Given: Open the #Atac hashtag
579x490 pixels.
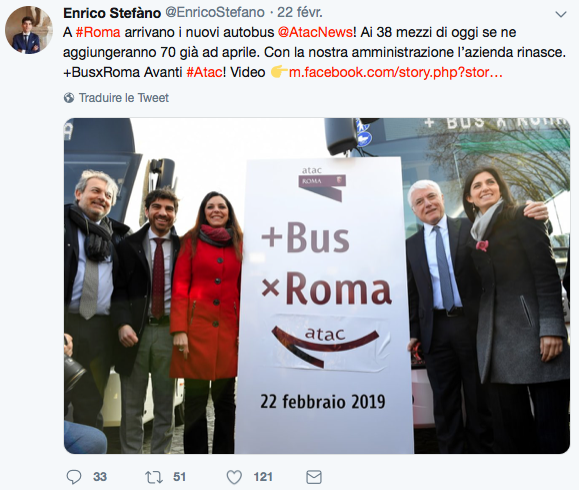Looking at the screenshot, I should pos(205,72).
